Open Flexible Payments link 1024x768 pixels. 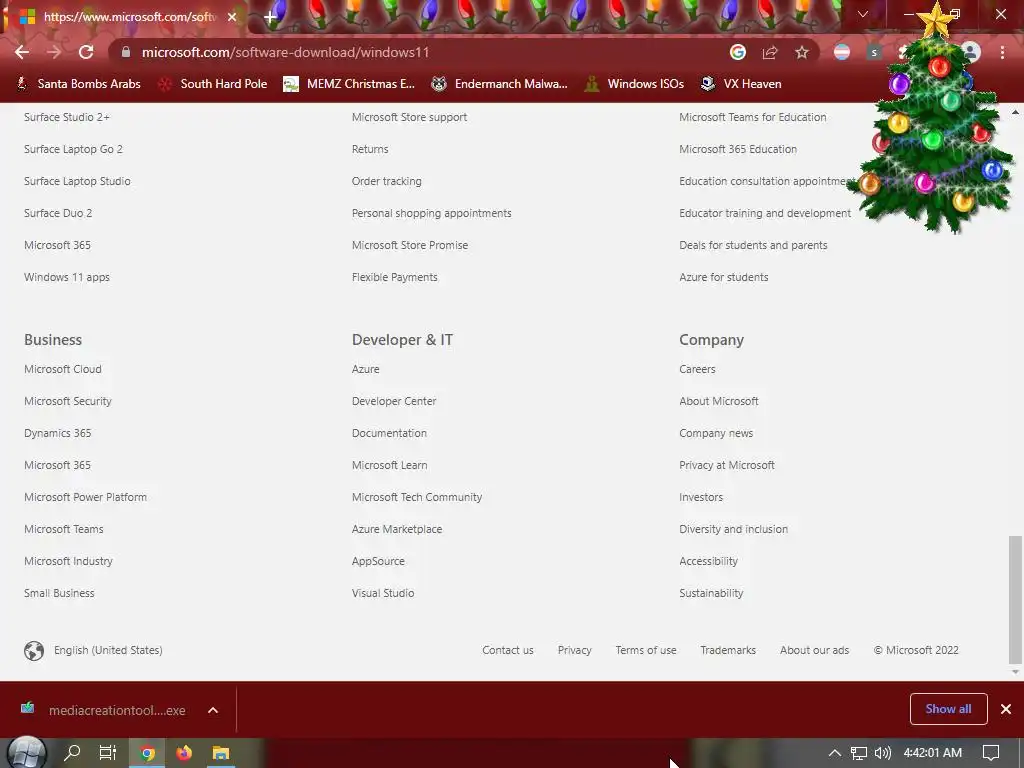[394, 278]
